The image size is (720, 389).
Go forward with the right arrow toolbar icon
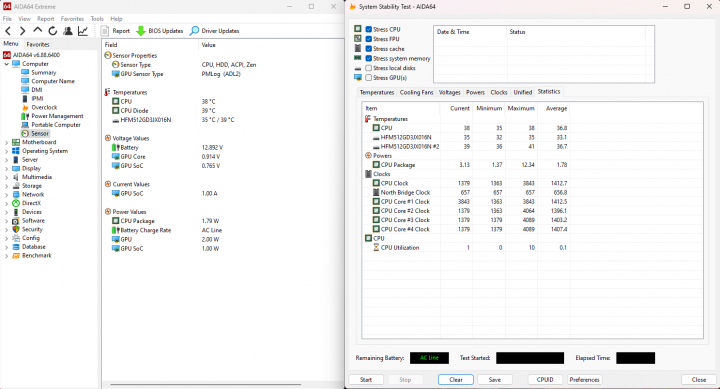click(x=22, y=31)
